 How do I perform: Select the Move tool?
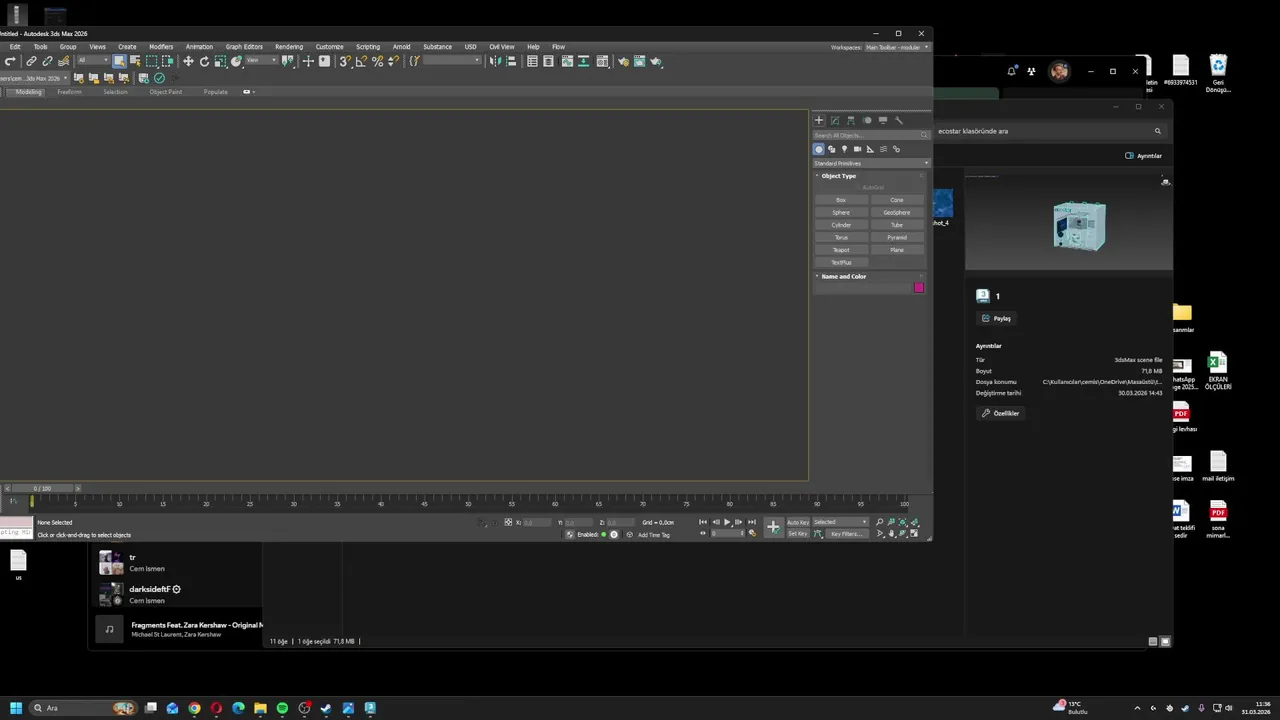point(188,61)
